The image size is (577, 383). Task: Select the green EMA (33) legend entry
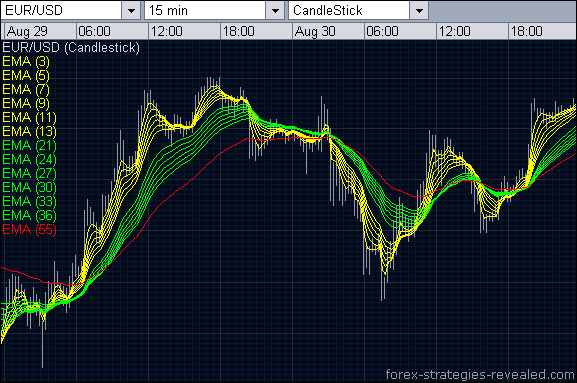click(29, 201)
